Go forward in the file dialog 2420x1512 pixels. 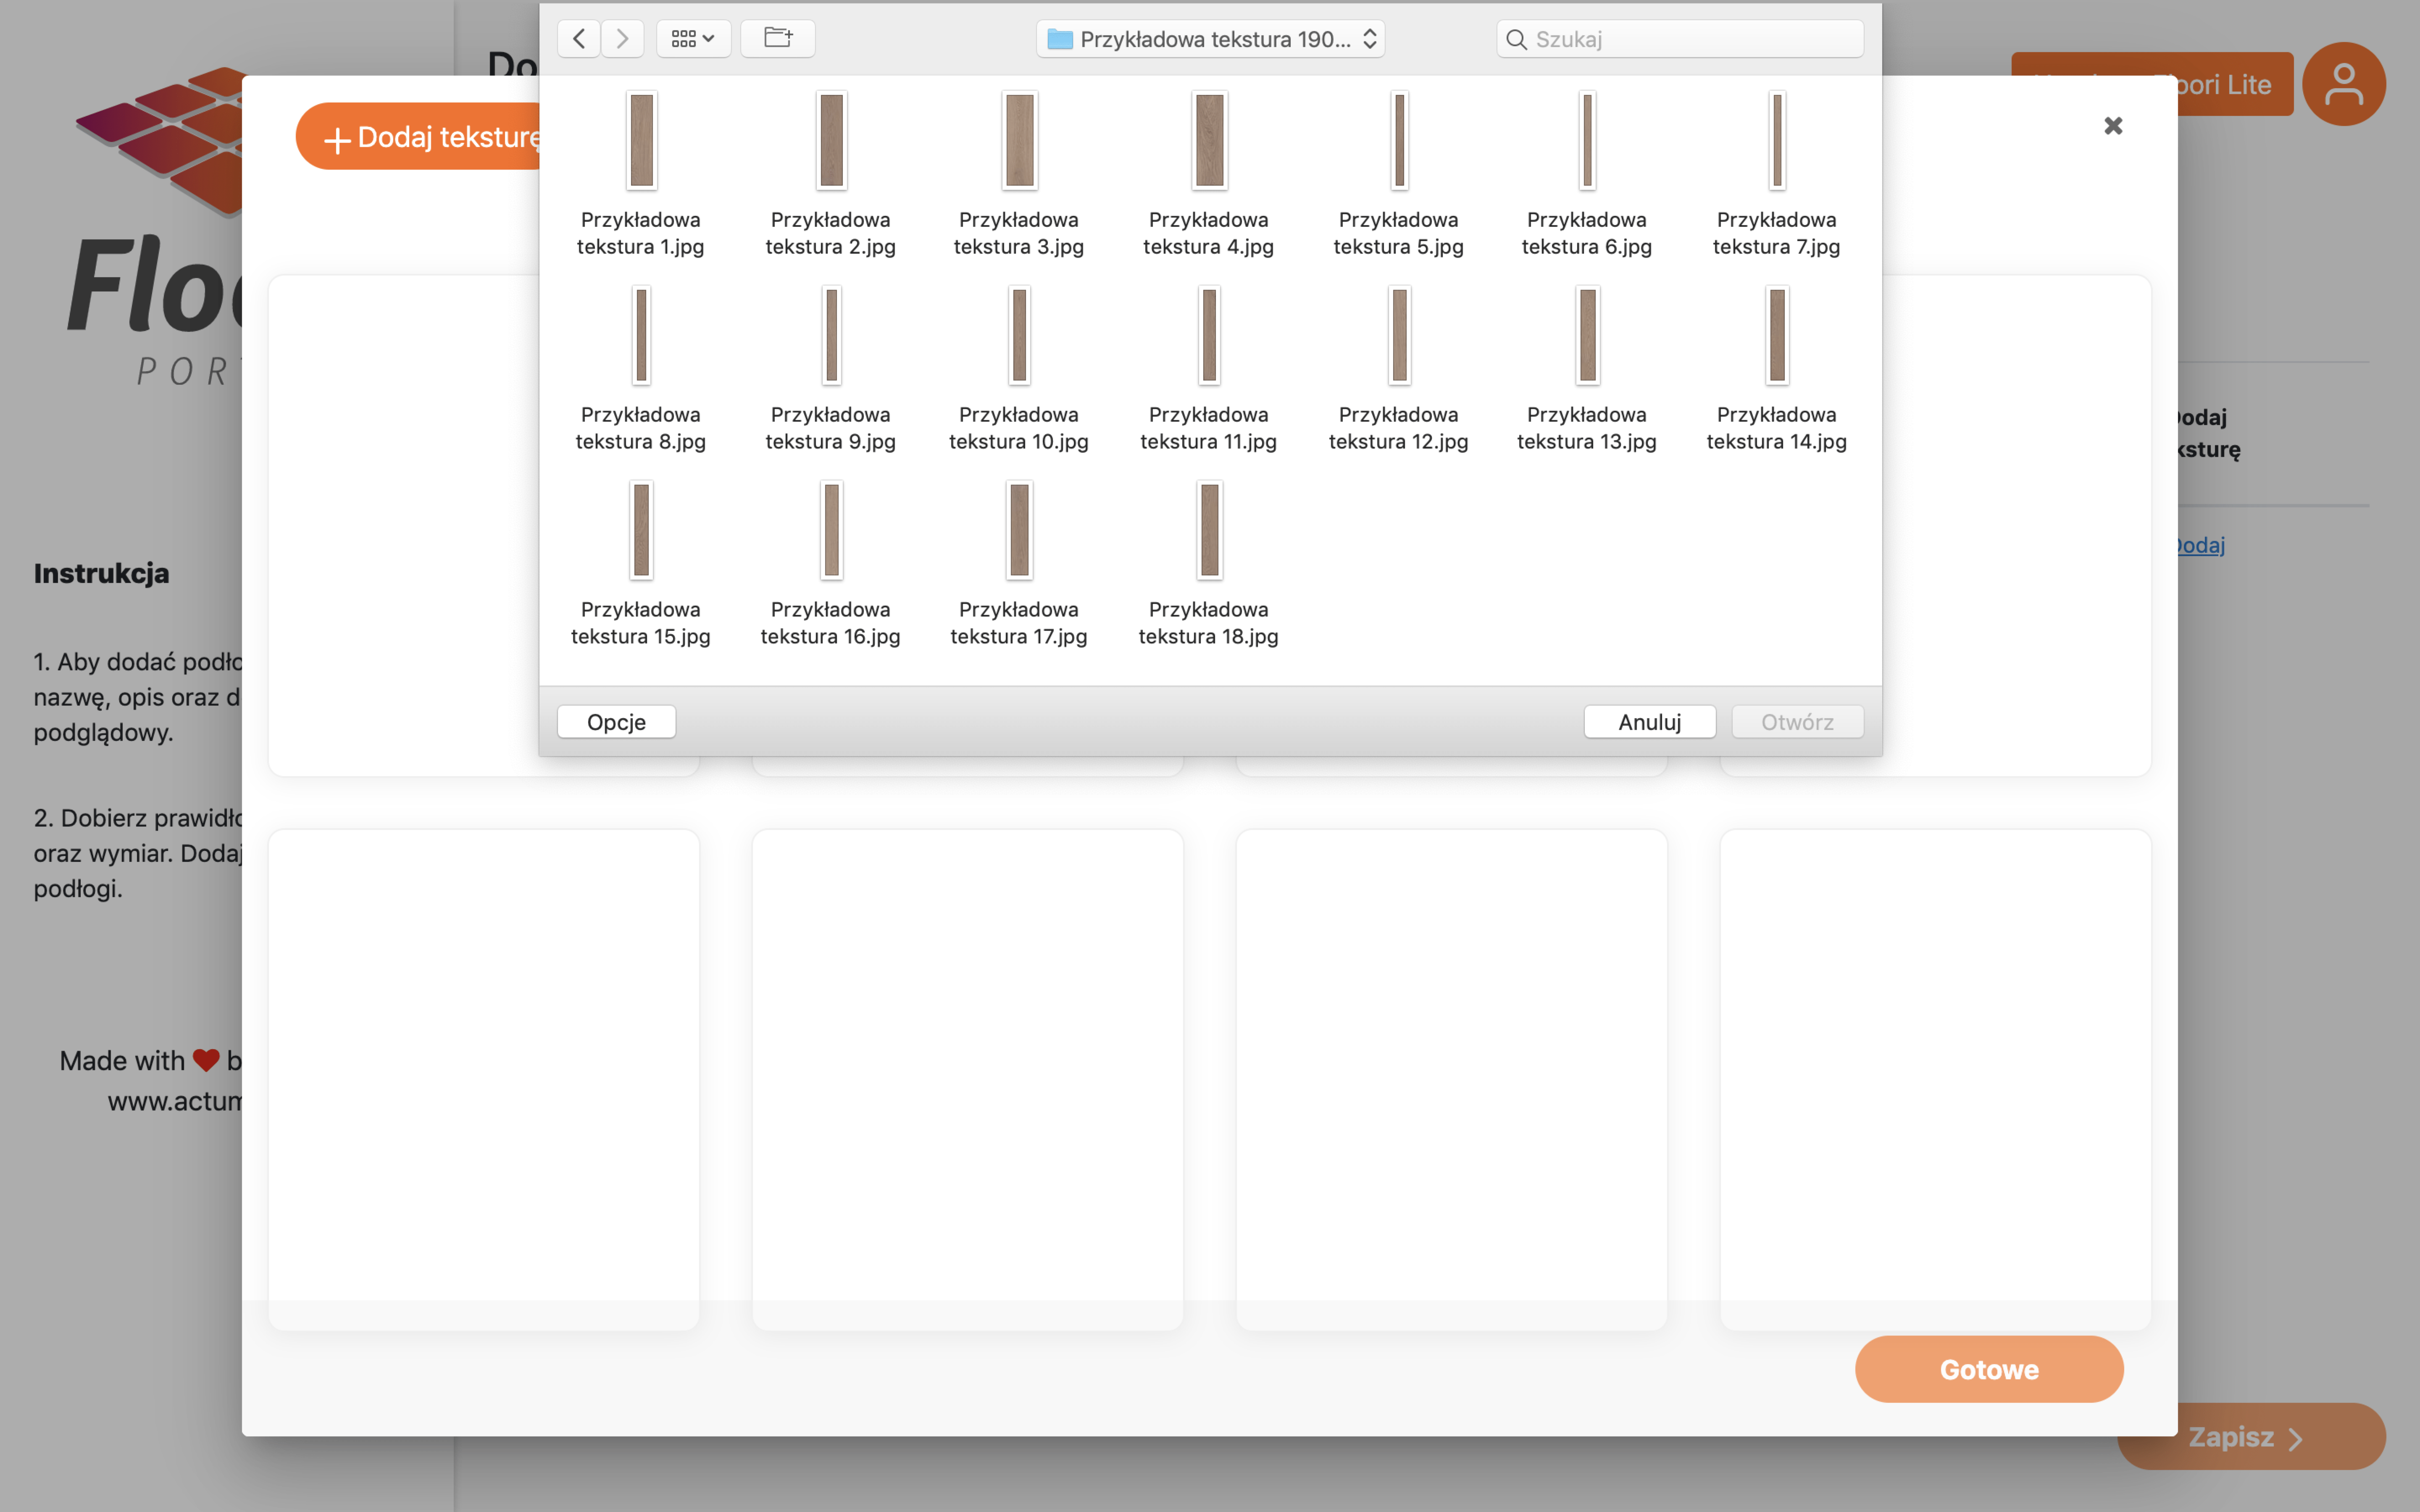[x=622, y=39]
